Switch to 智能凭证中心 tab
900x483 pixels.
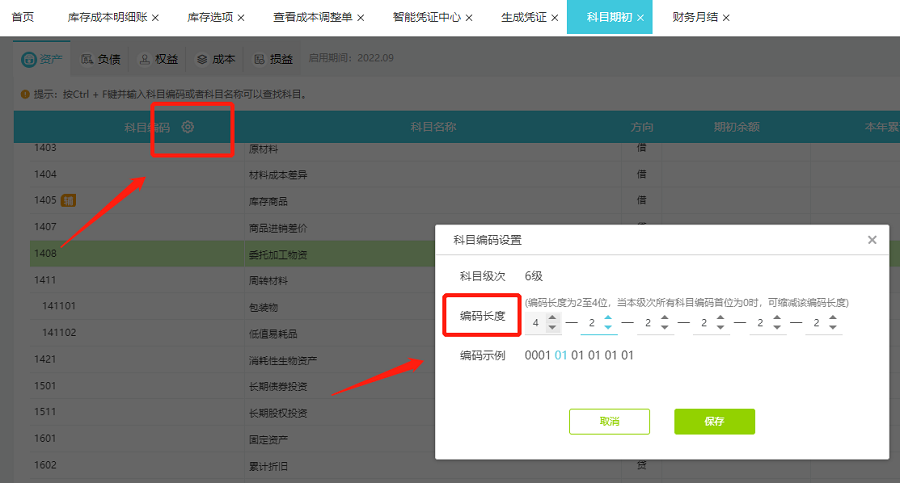click(x=426, y=17)
